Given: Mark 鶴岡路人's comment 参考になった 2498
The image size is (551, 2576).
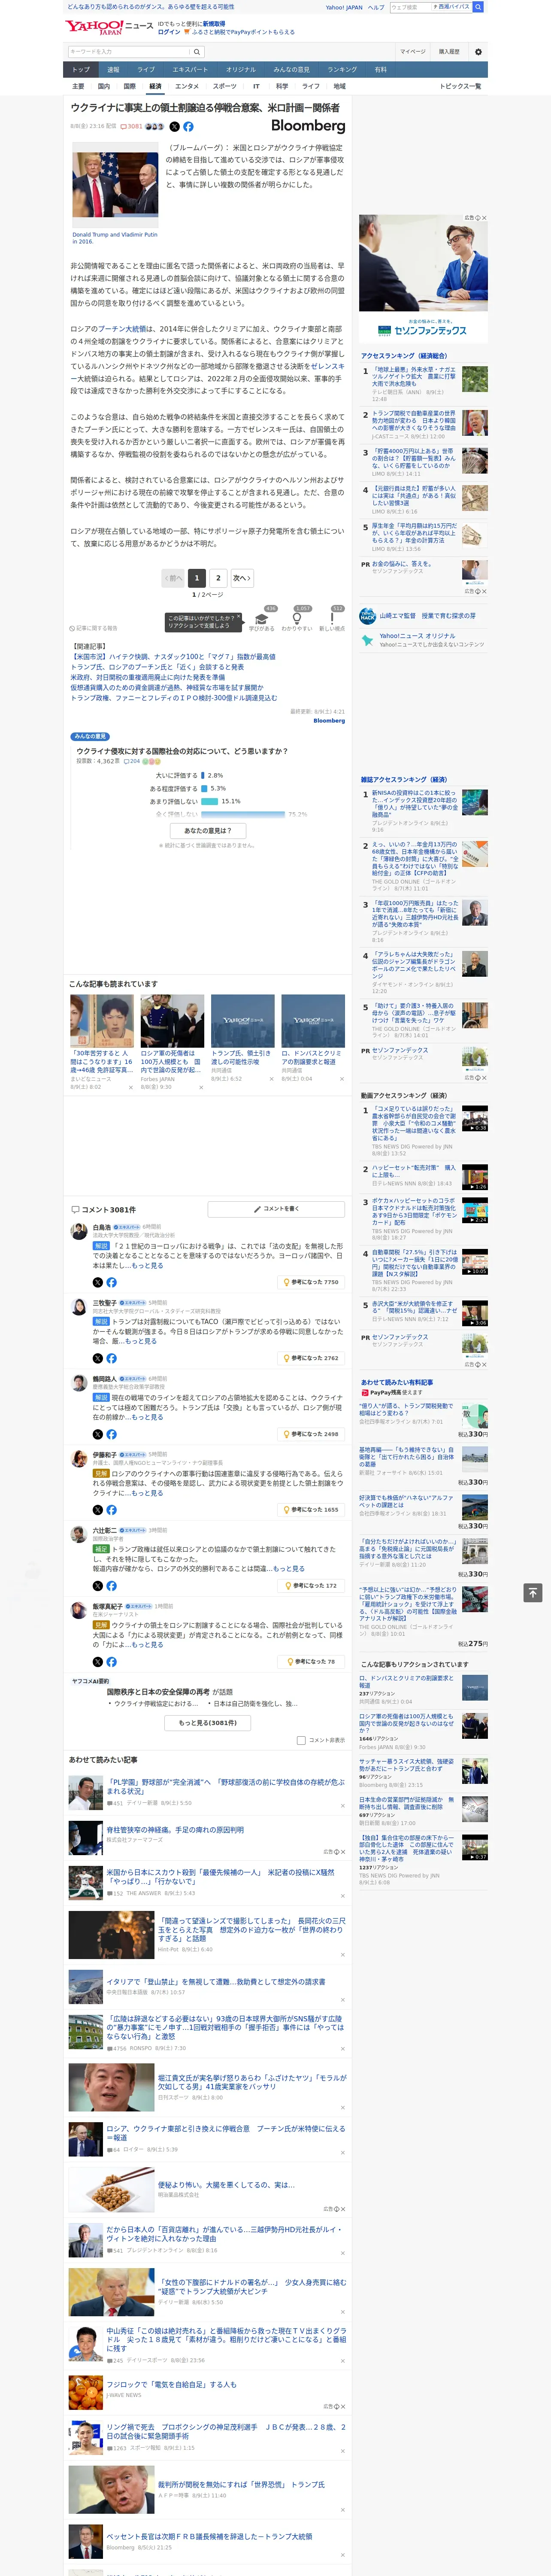Looking at the screenshot, I should (x=311, y=1434).
